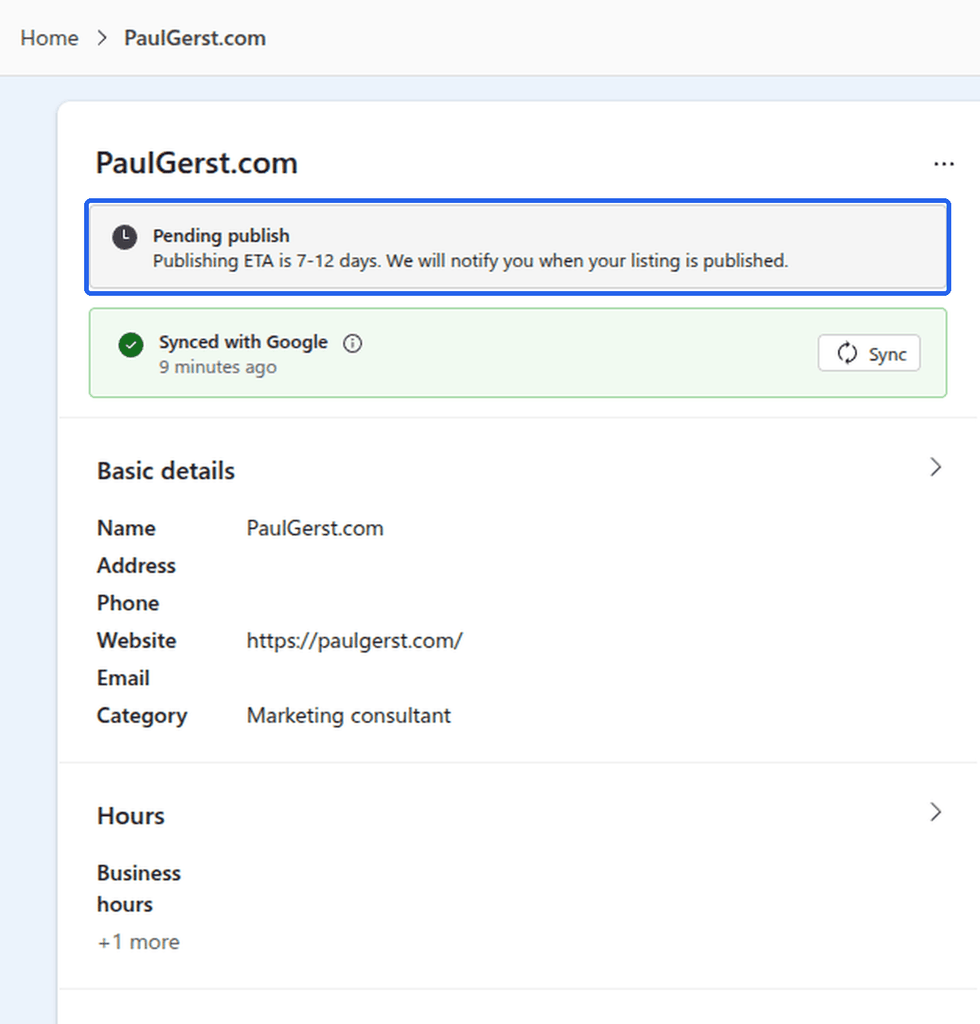
Task: Click the 9 minutes ago timestamp
Action: tap(218, 367)
